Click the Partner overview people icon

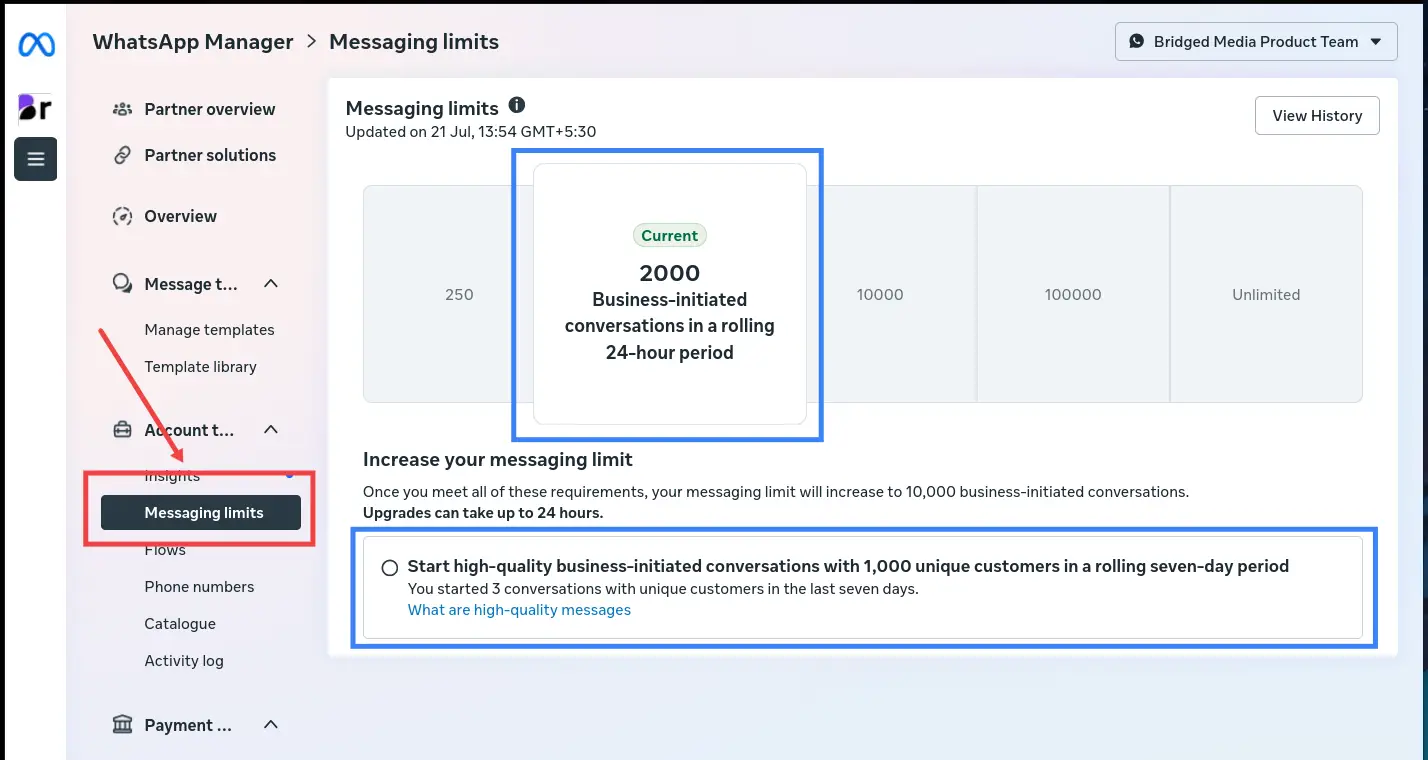[x=122, y=109]
